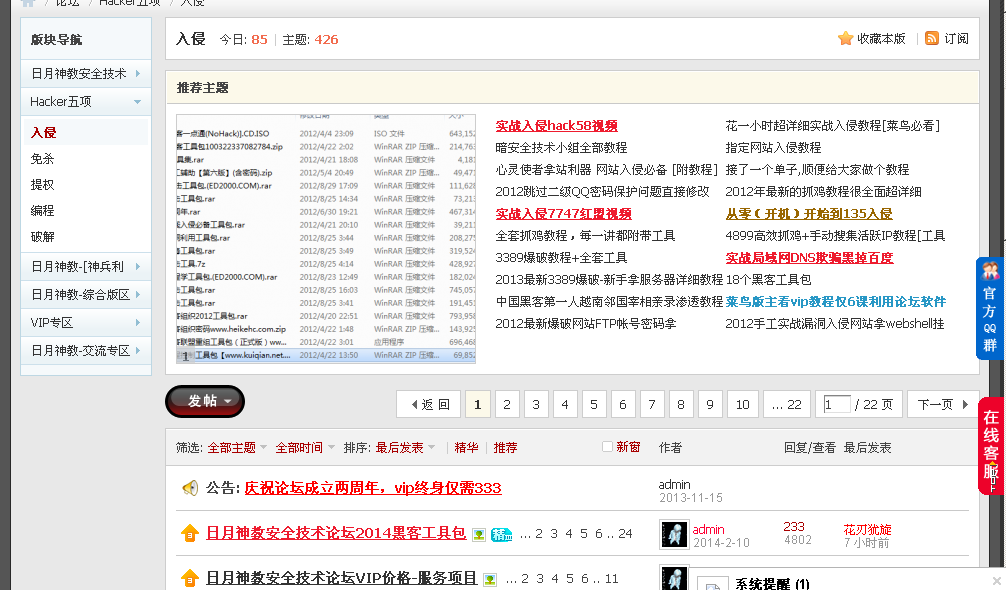Open the 全部时间 filter dropdown
This screenshot has height=590, width=1006.
(300, 447)
